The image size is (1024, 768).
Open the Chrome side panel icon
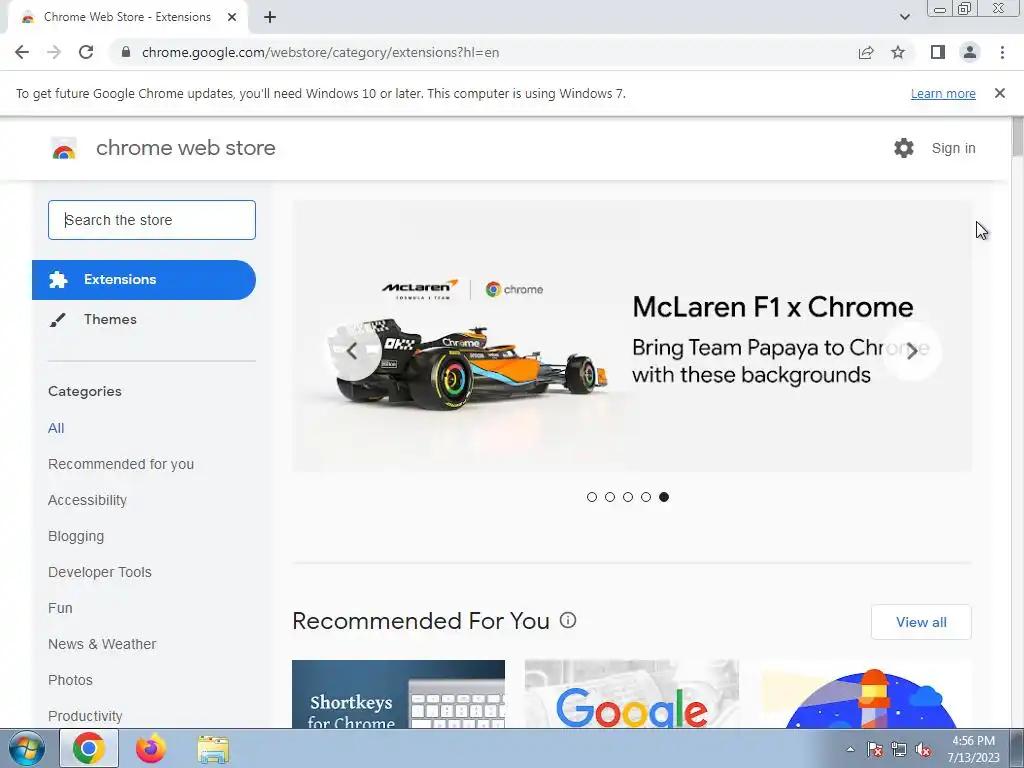(x=938, y=52)
